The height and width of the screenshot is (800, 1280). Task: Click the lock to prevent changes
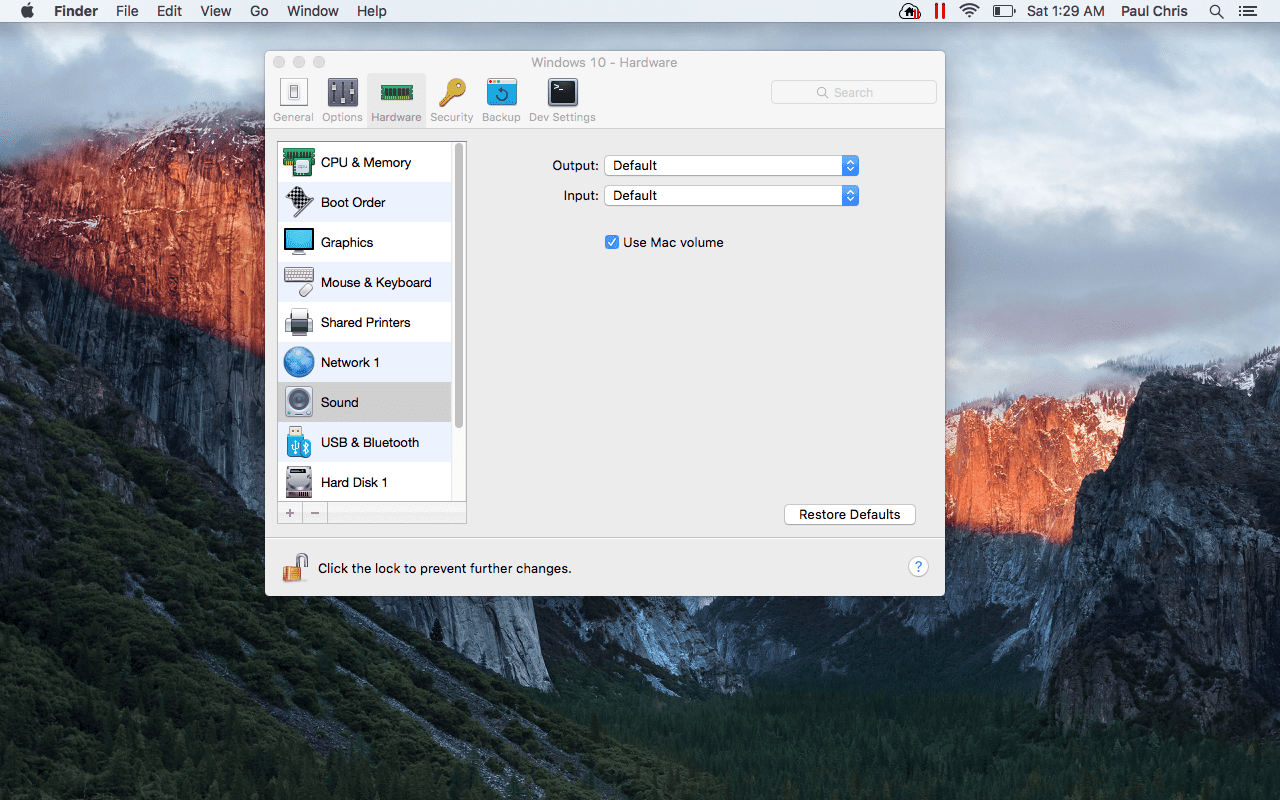click(295, 567)
